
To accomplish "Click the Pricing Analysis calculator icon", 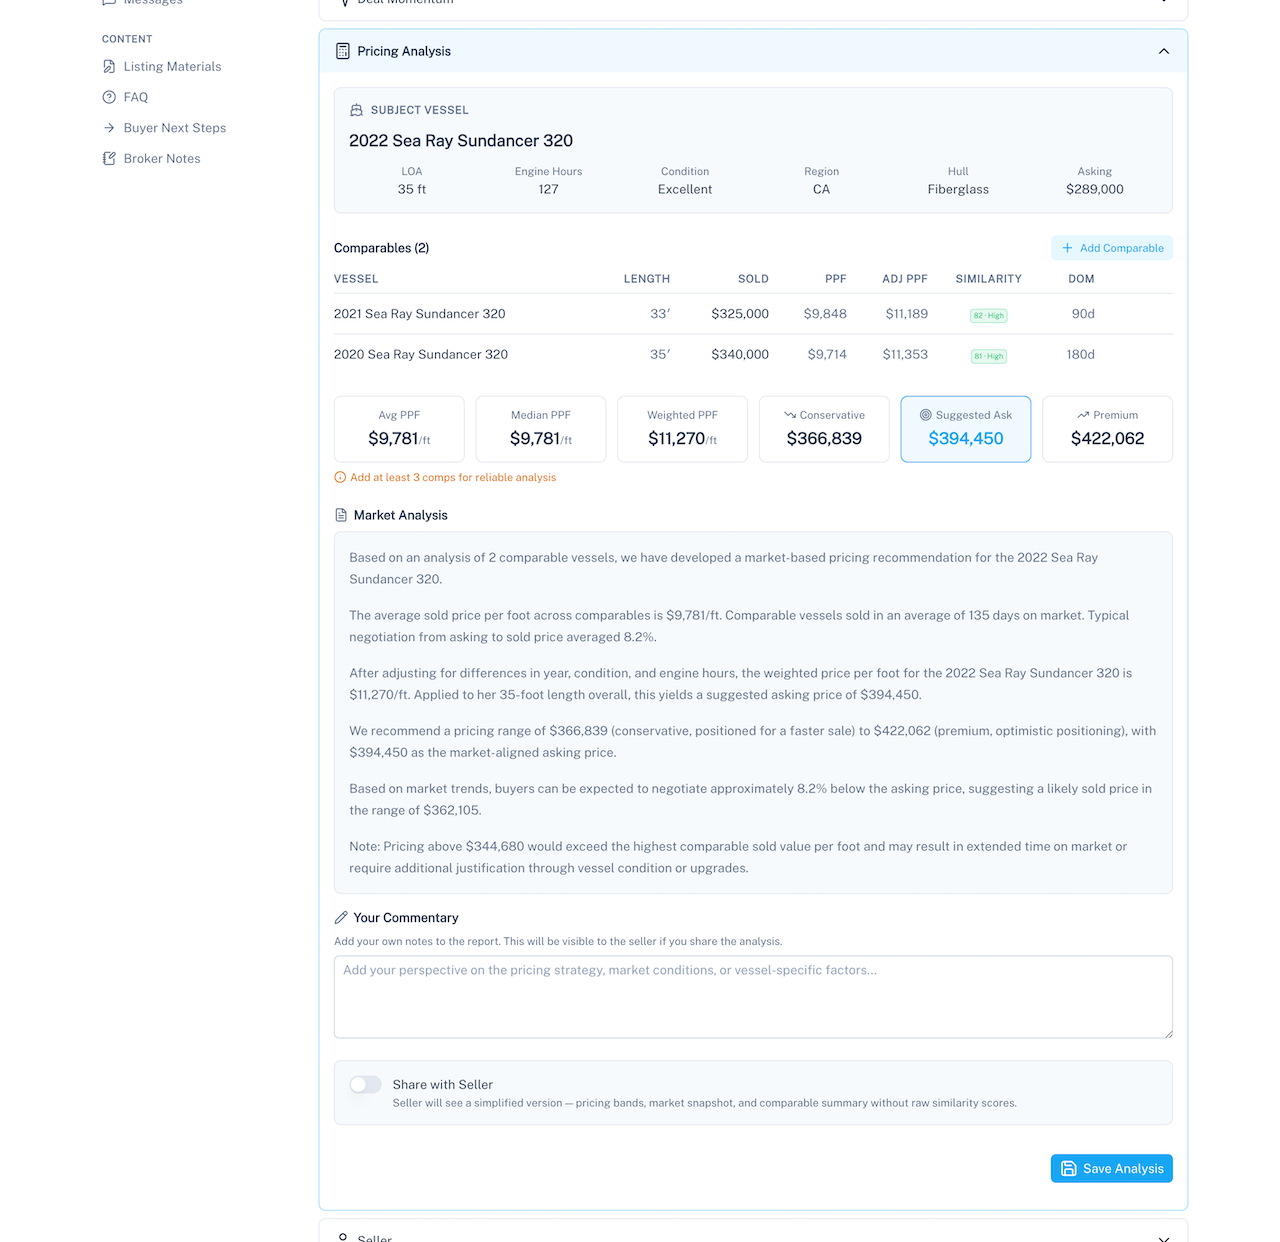I will (341, 51).
